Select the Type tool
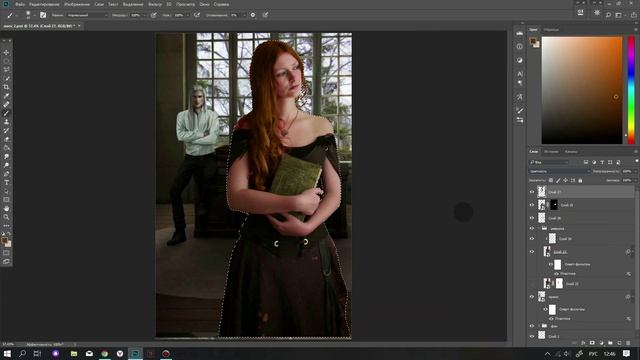 click(x=6, y=182)
